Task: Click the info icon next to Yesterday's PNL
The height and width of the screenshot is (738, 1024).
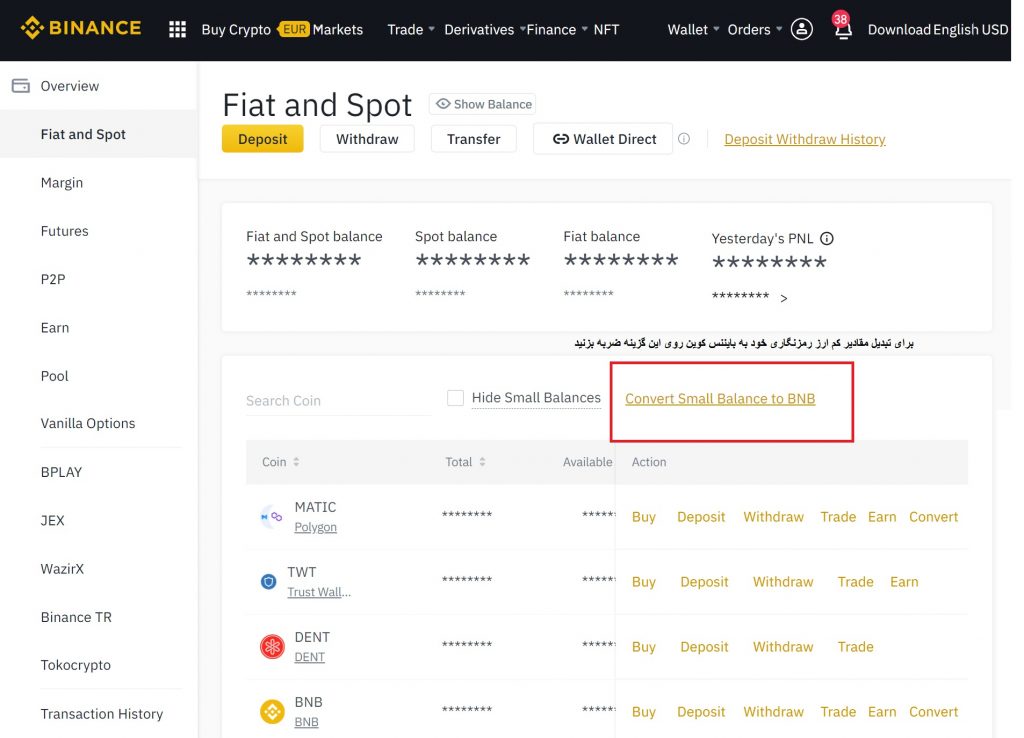Action: (827, 238)
